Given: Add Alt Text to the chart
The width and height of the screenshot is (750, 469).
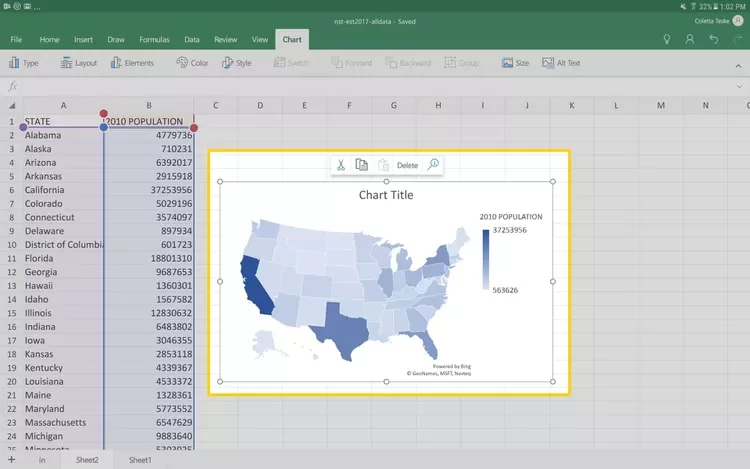Looking at the screenshot, I should coord(561,63).
